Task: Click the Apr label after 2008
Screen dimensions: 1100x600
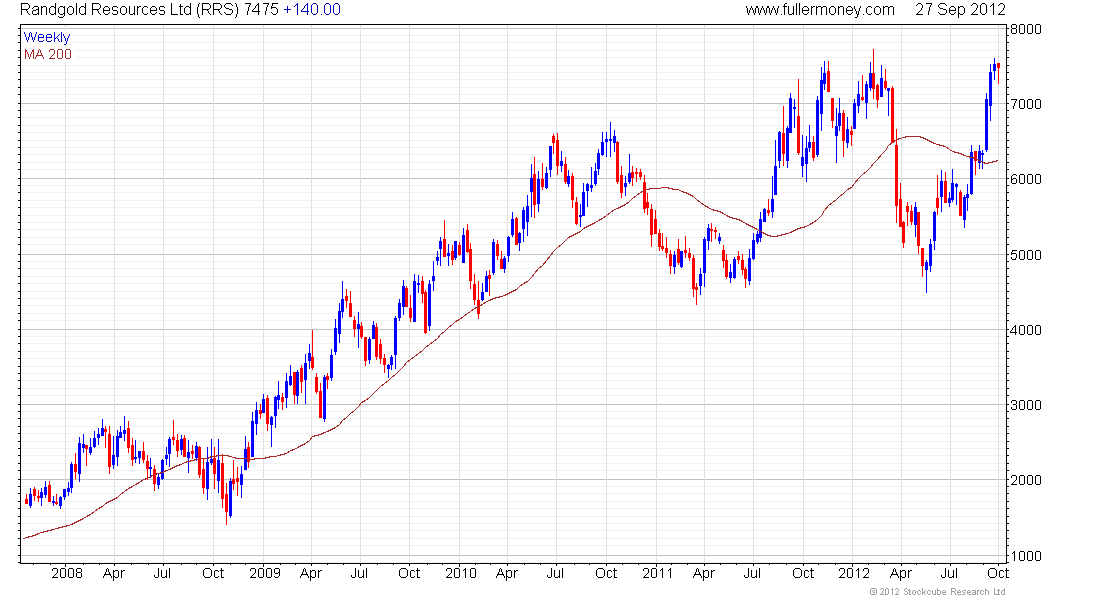Action: pyautogui.click(x=114, y=573)
